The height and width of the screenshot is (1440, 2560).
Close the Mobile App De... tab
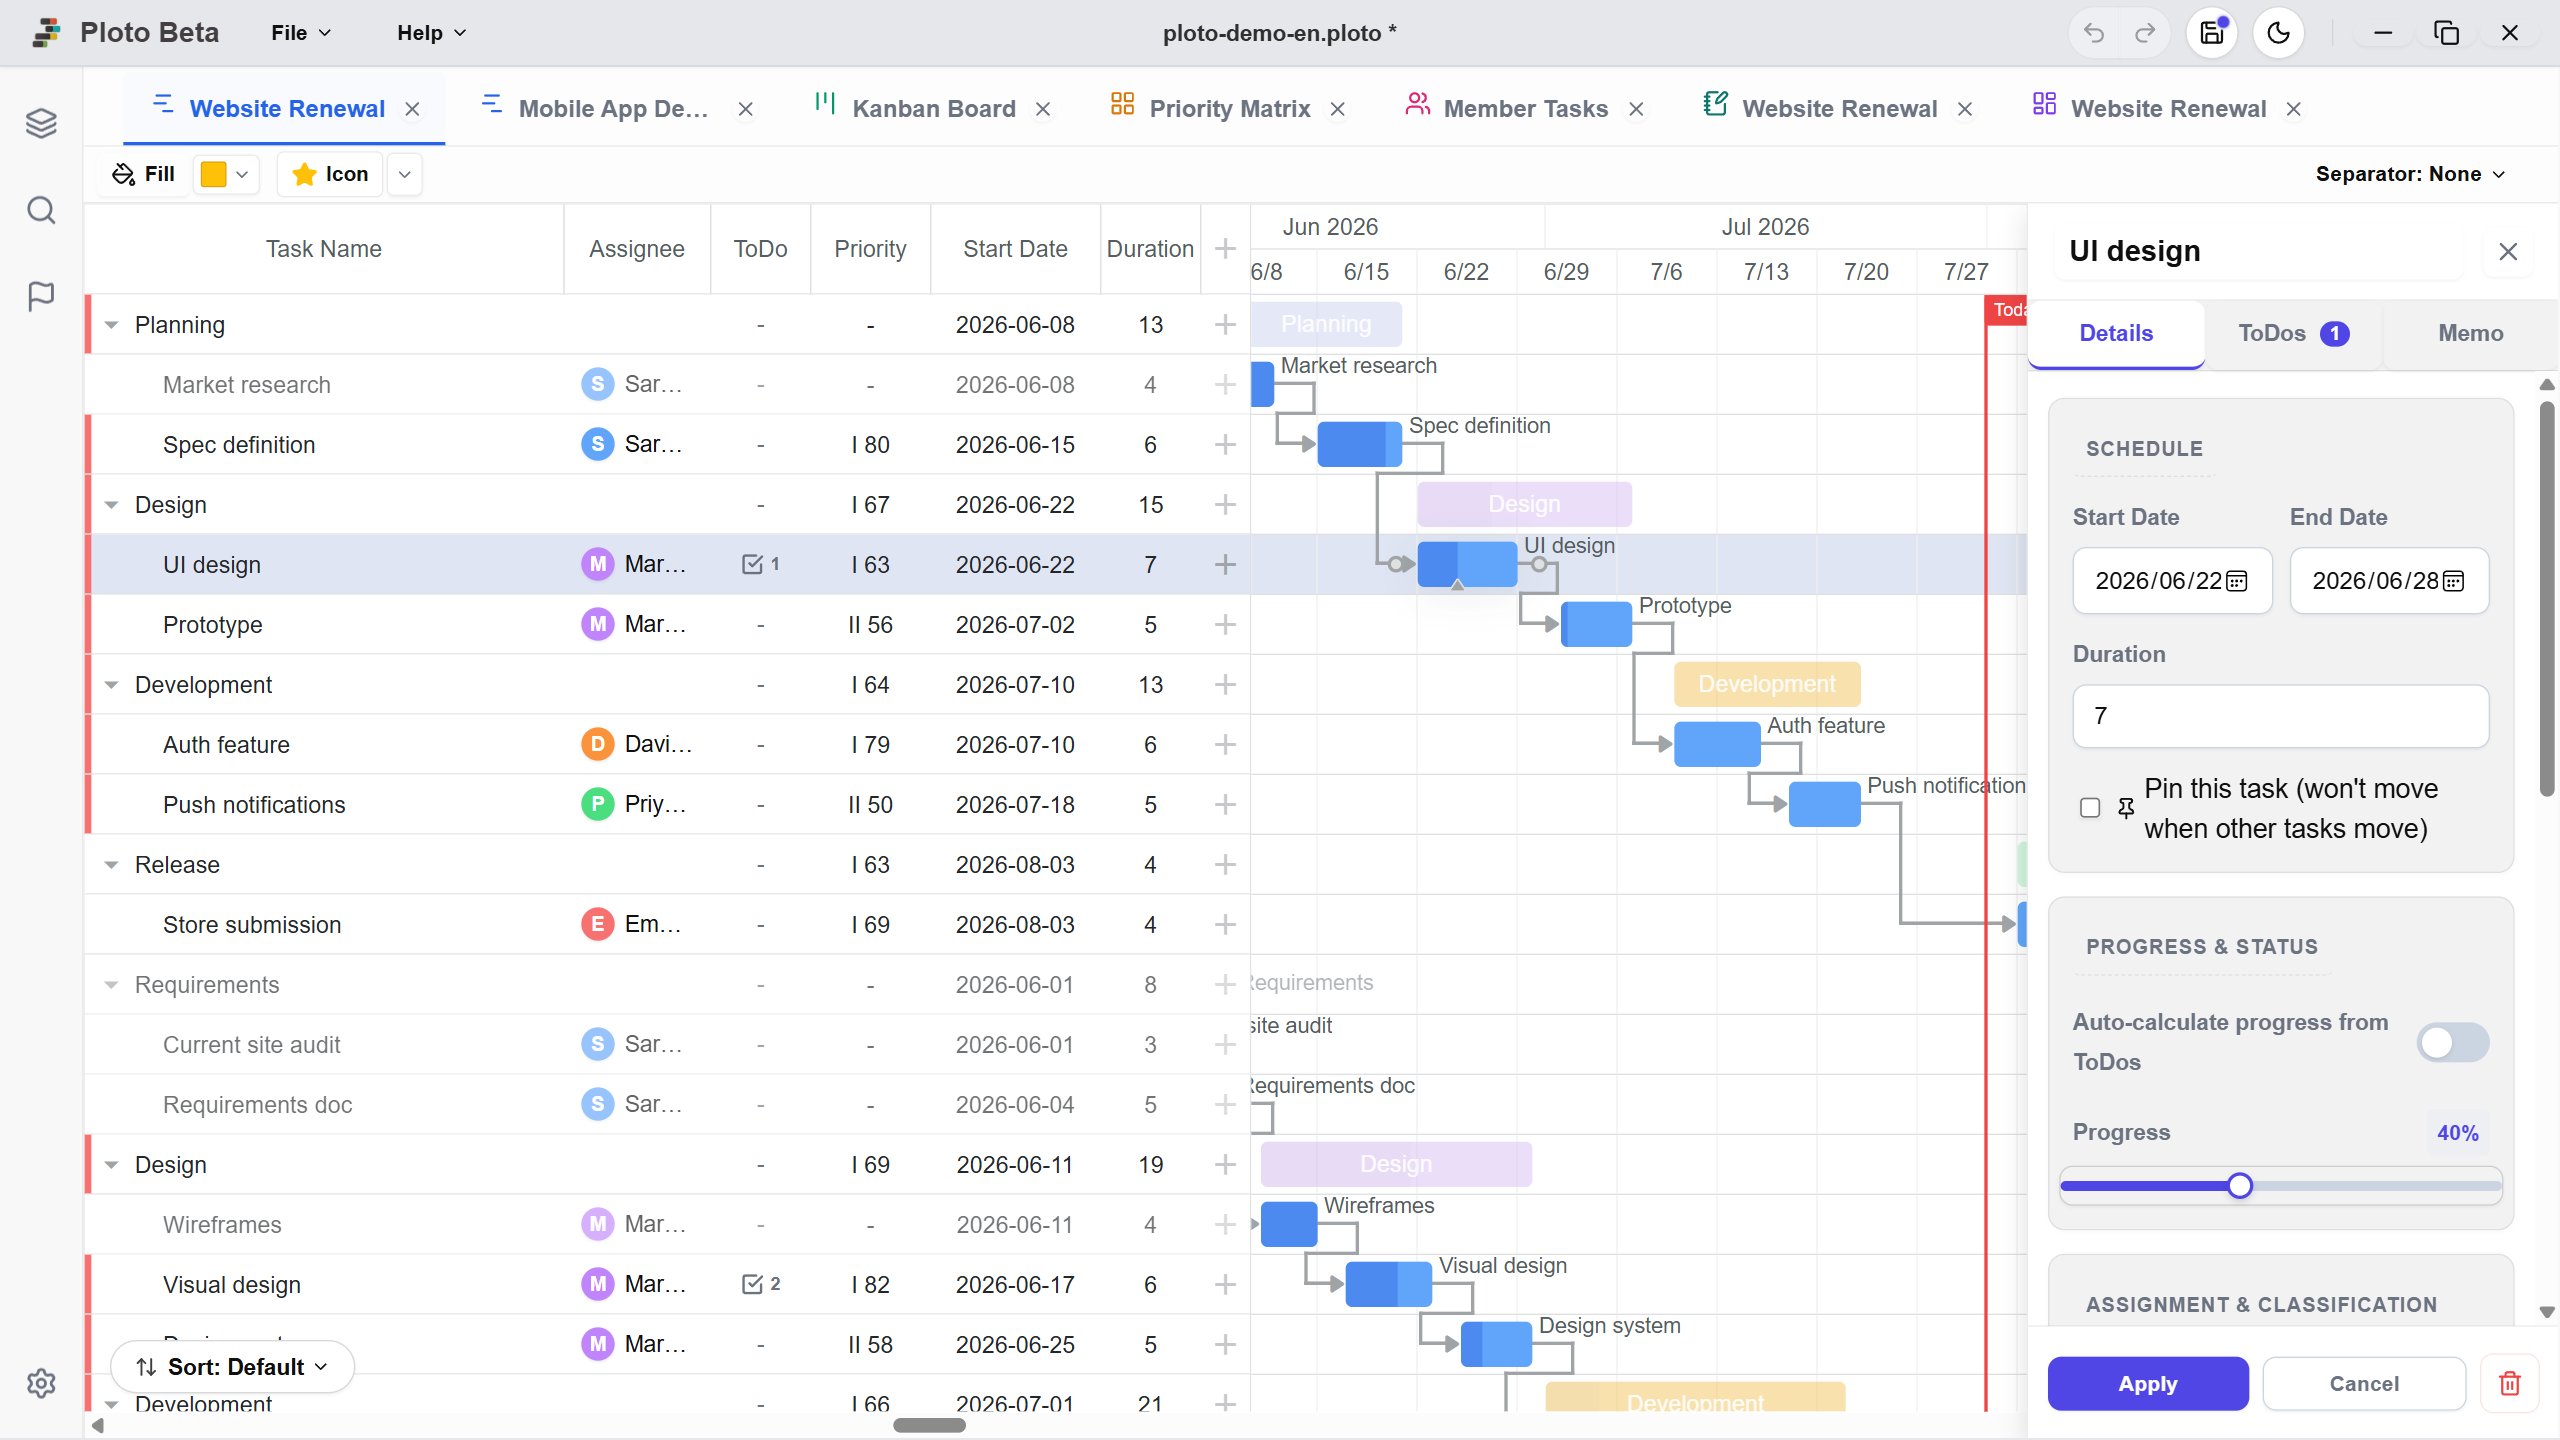click(x=745, y=109)
